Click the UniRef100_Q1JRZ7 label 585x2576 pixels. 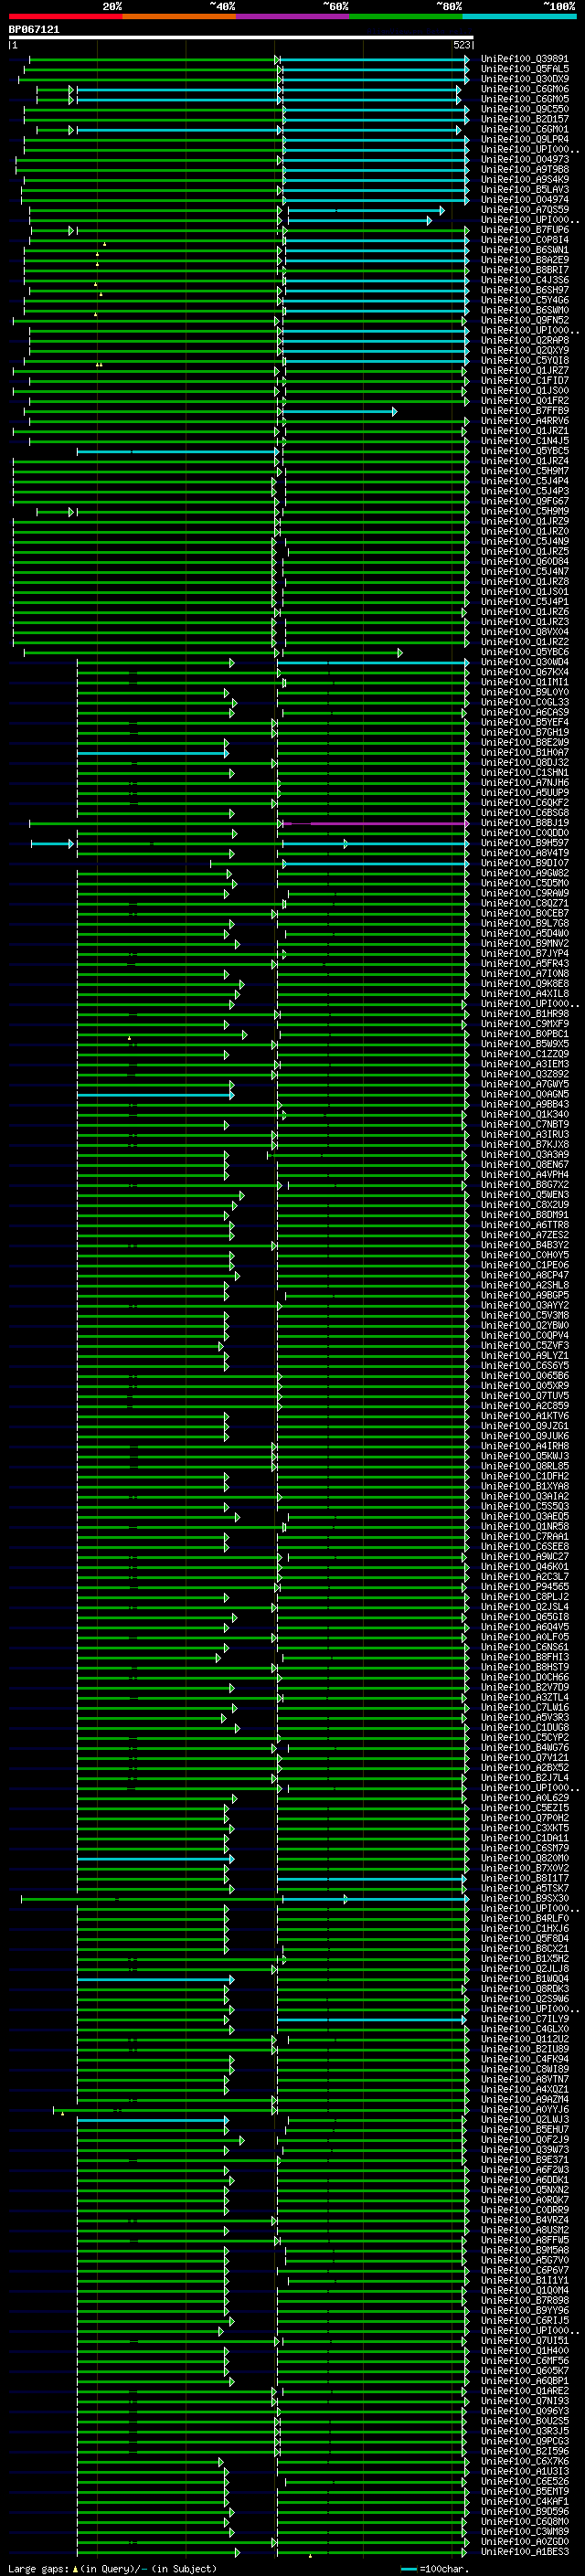pos(525,370)
